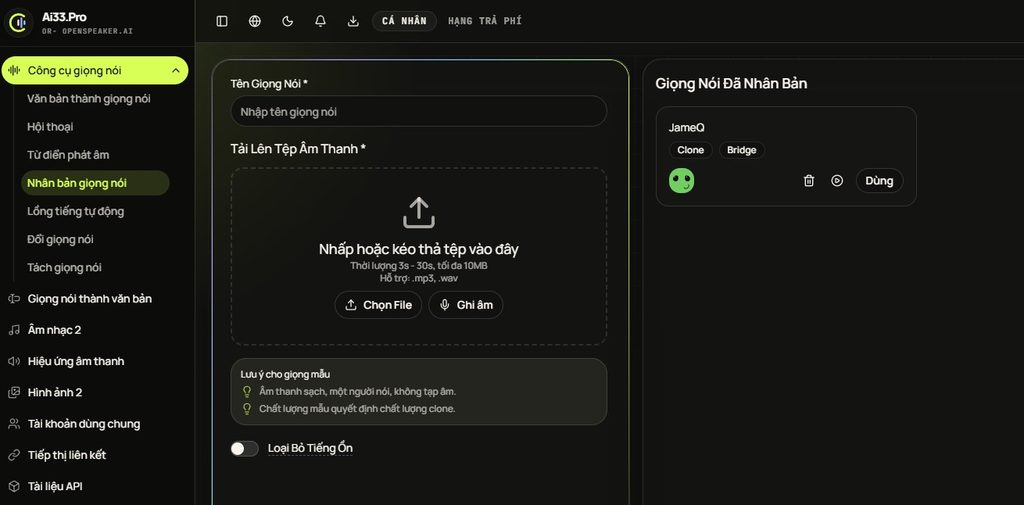Viewport: 1024px width, 505px height.
Task: Click the JameQ voice name
Action: [686, 128]
